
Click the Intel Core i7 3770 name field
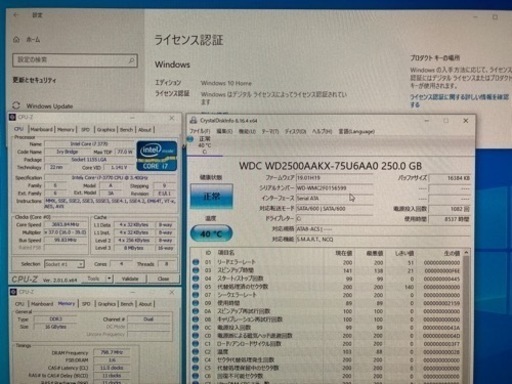[89, 144]
